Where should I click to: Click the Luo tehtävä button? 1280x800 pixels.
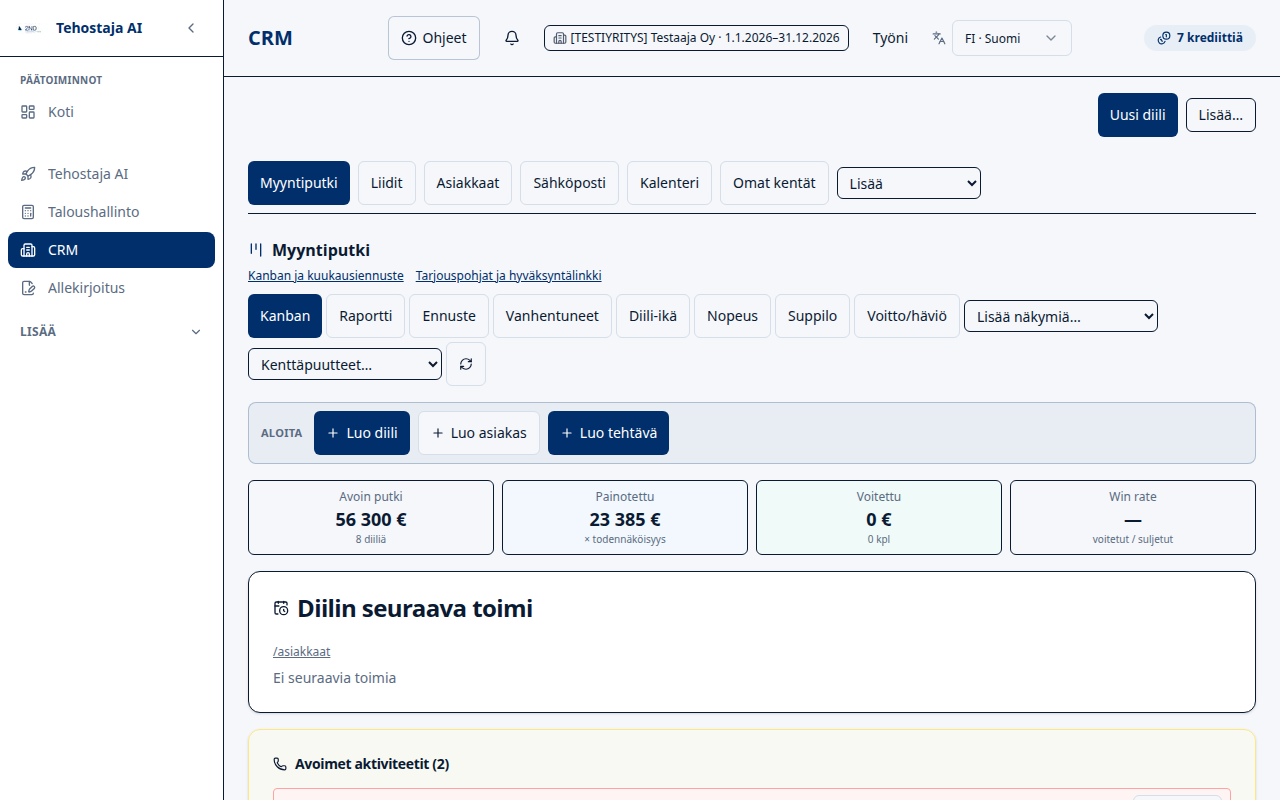pos(608,433)
